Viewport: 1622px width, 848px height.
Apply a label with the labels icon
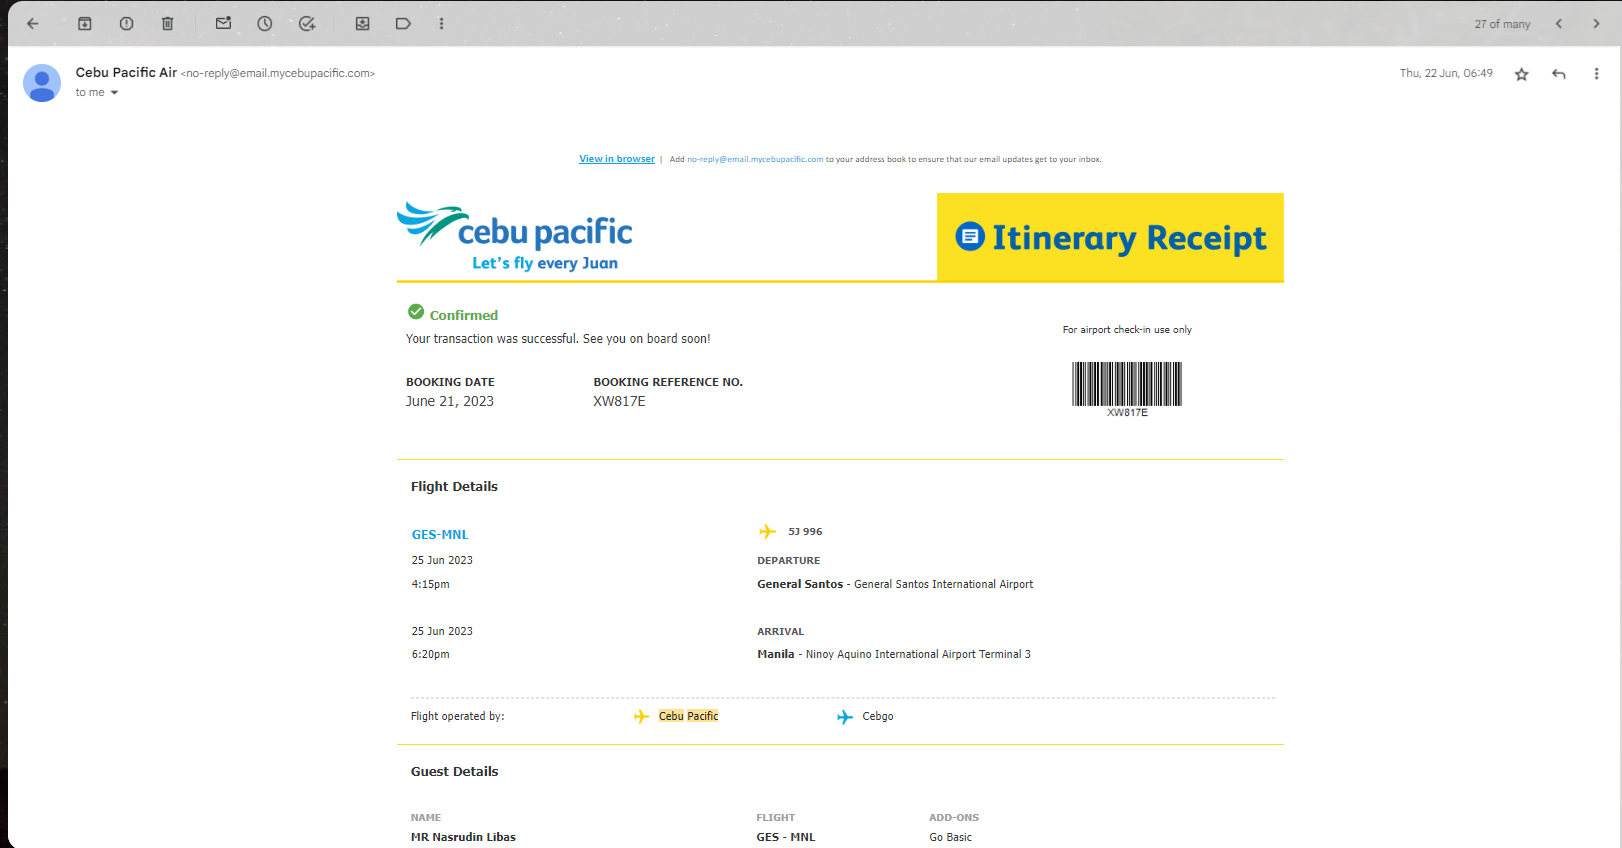[x=403, y=24]
